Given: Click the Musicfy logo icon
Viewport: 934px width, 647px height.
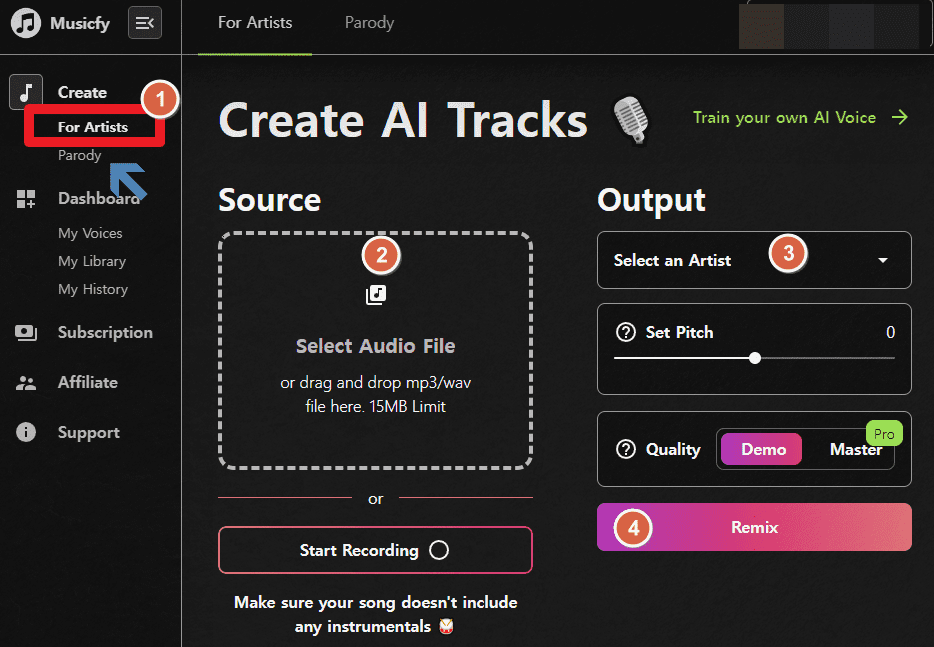Looking at the screenshot, I should (x=26, y=23).
